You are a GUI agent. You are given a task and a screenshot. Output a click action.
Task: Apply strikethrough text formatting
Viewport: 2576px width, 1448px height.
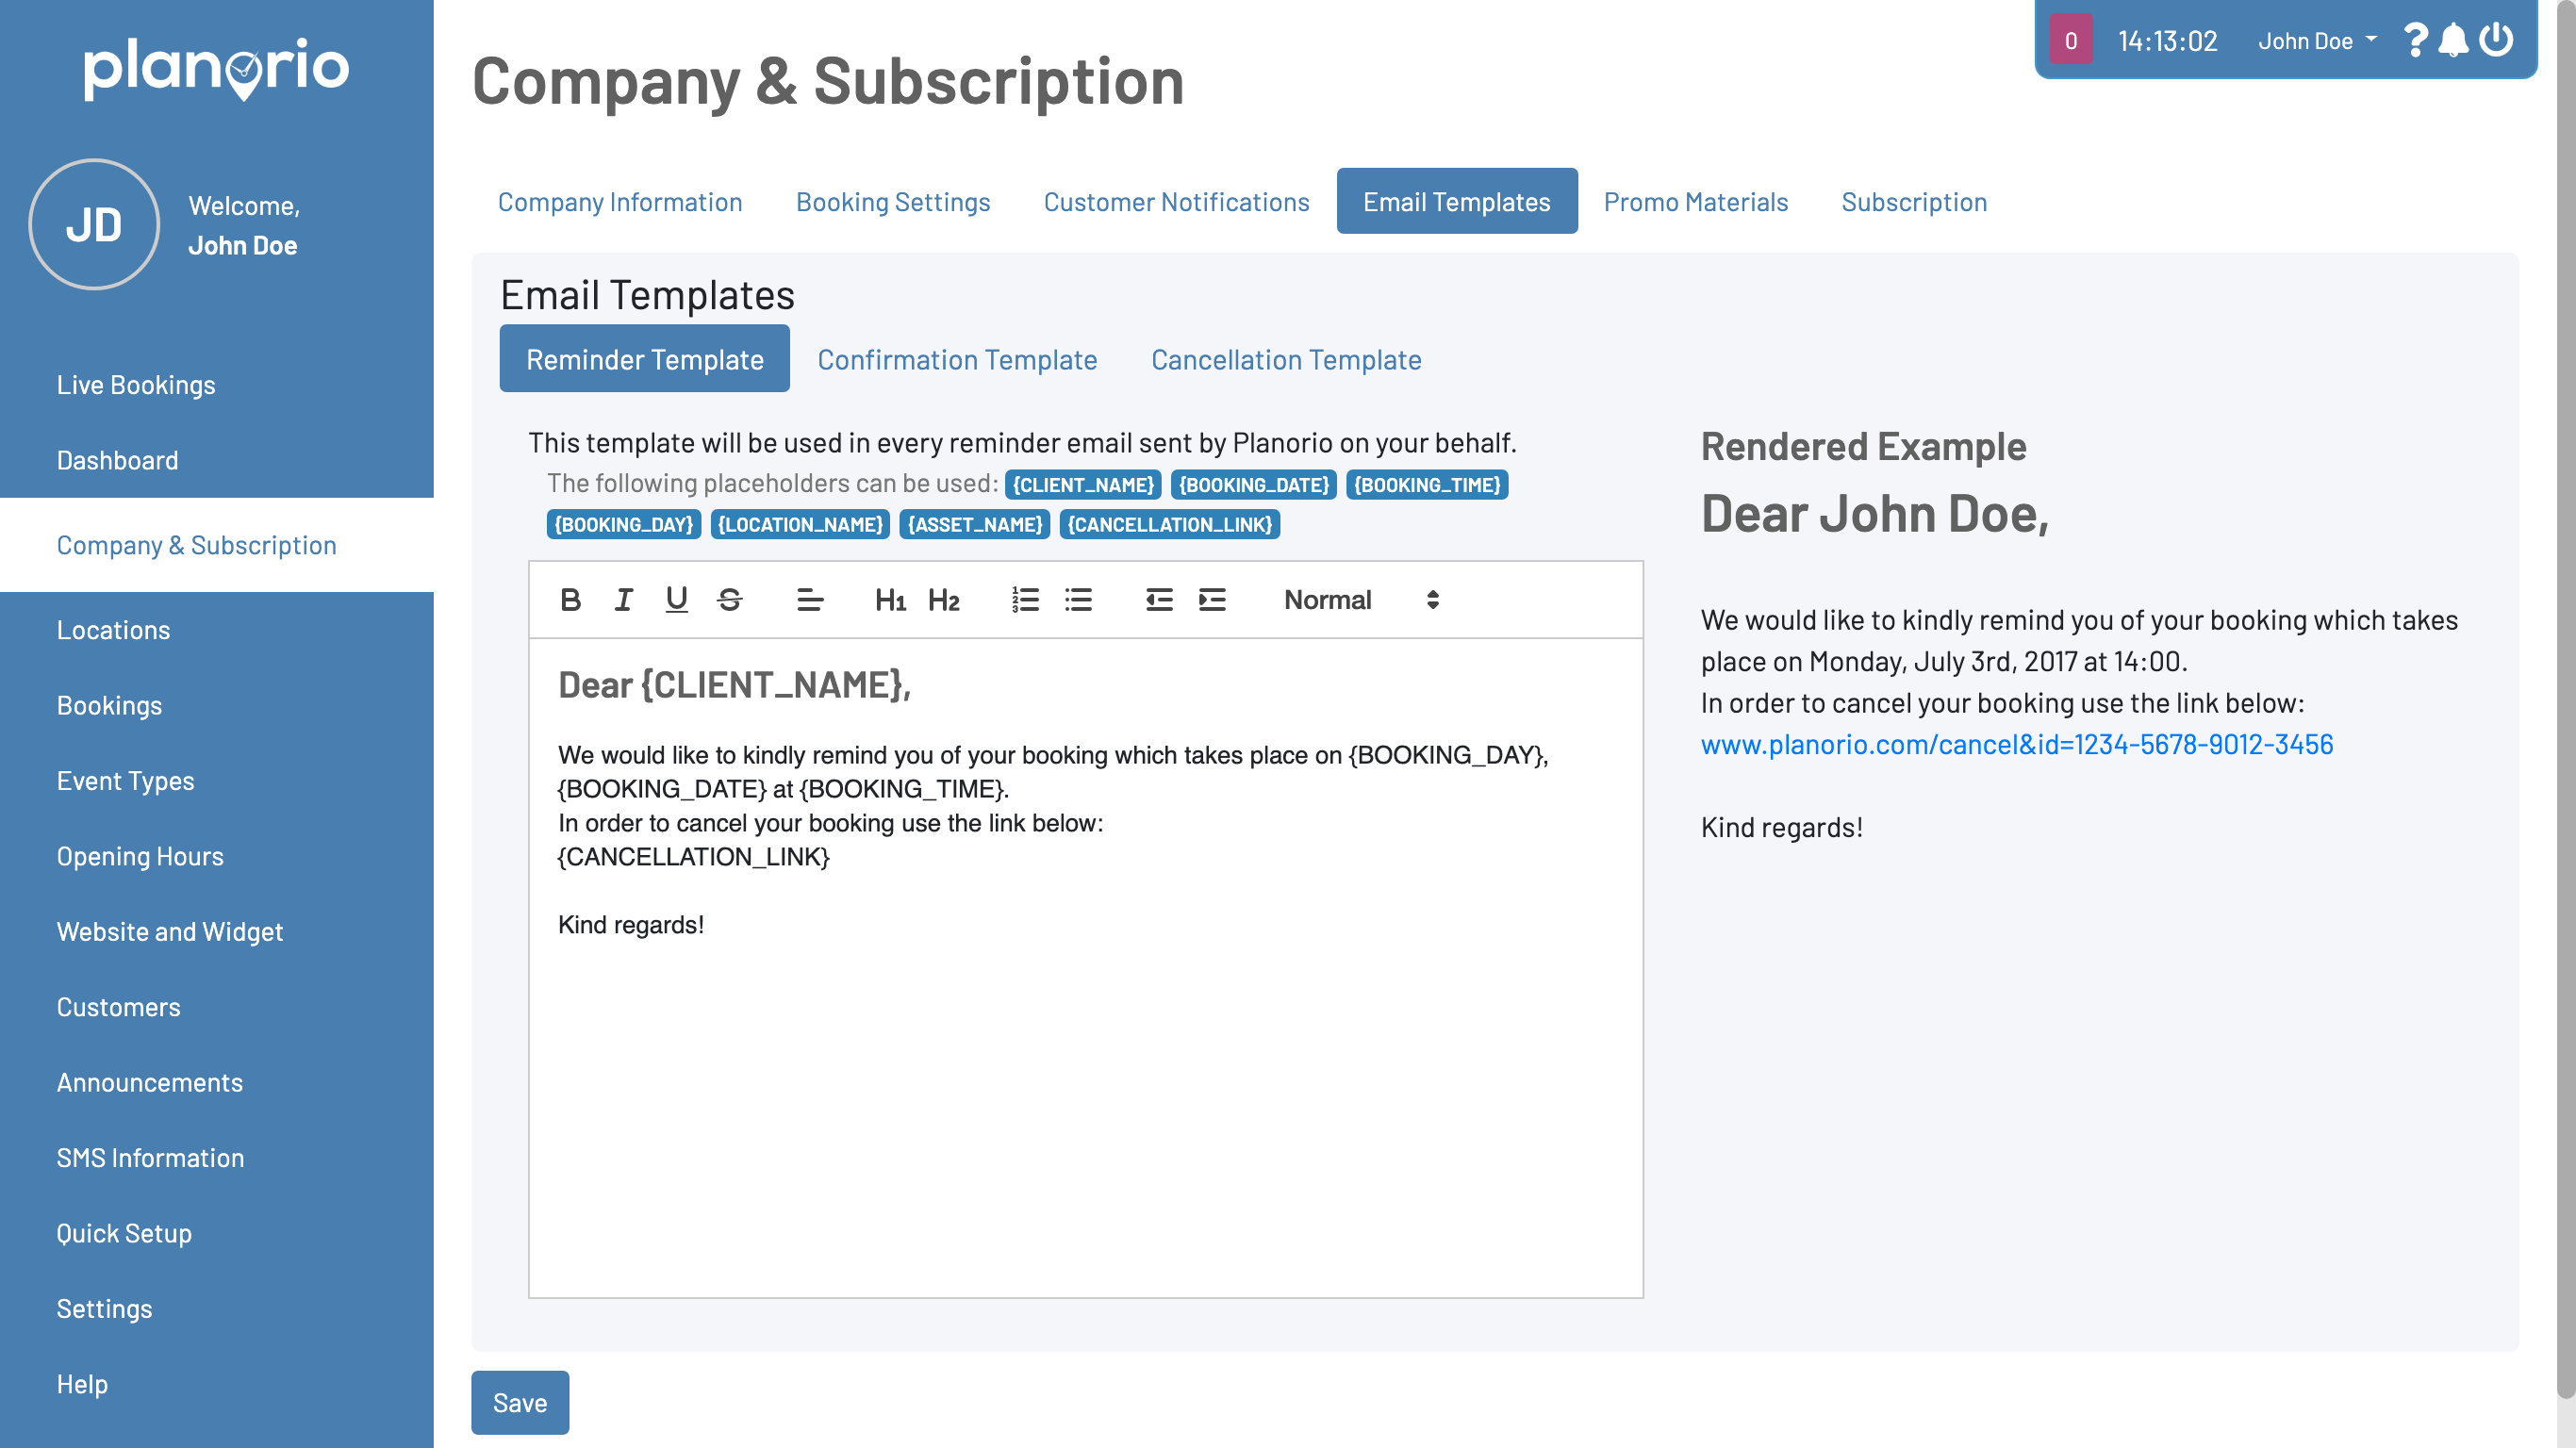(x=729, y=600)
